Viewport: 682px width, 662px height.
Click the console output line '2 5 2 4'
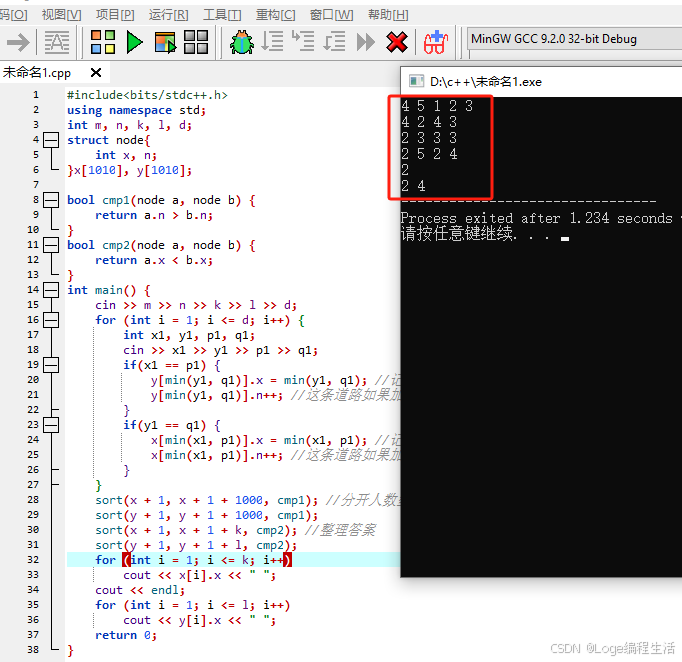click(x=429, y=154)
